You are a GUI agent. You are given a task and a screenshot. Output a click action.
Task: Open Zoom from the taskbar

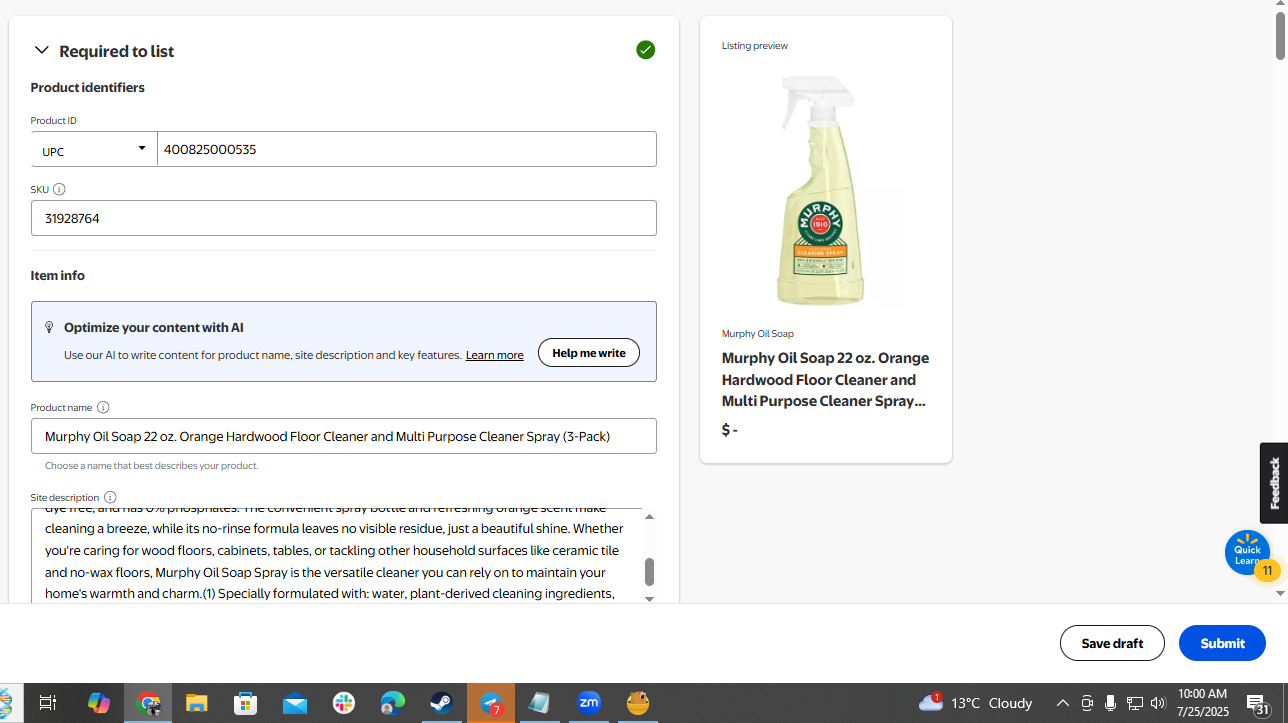pos(589,703)
